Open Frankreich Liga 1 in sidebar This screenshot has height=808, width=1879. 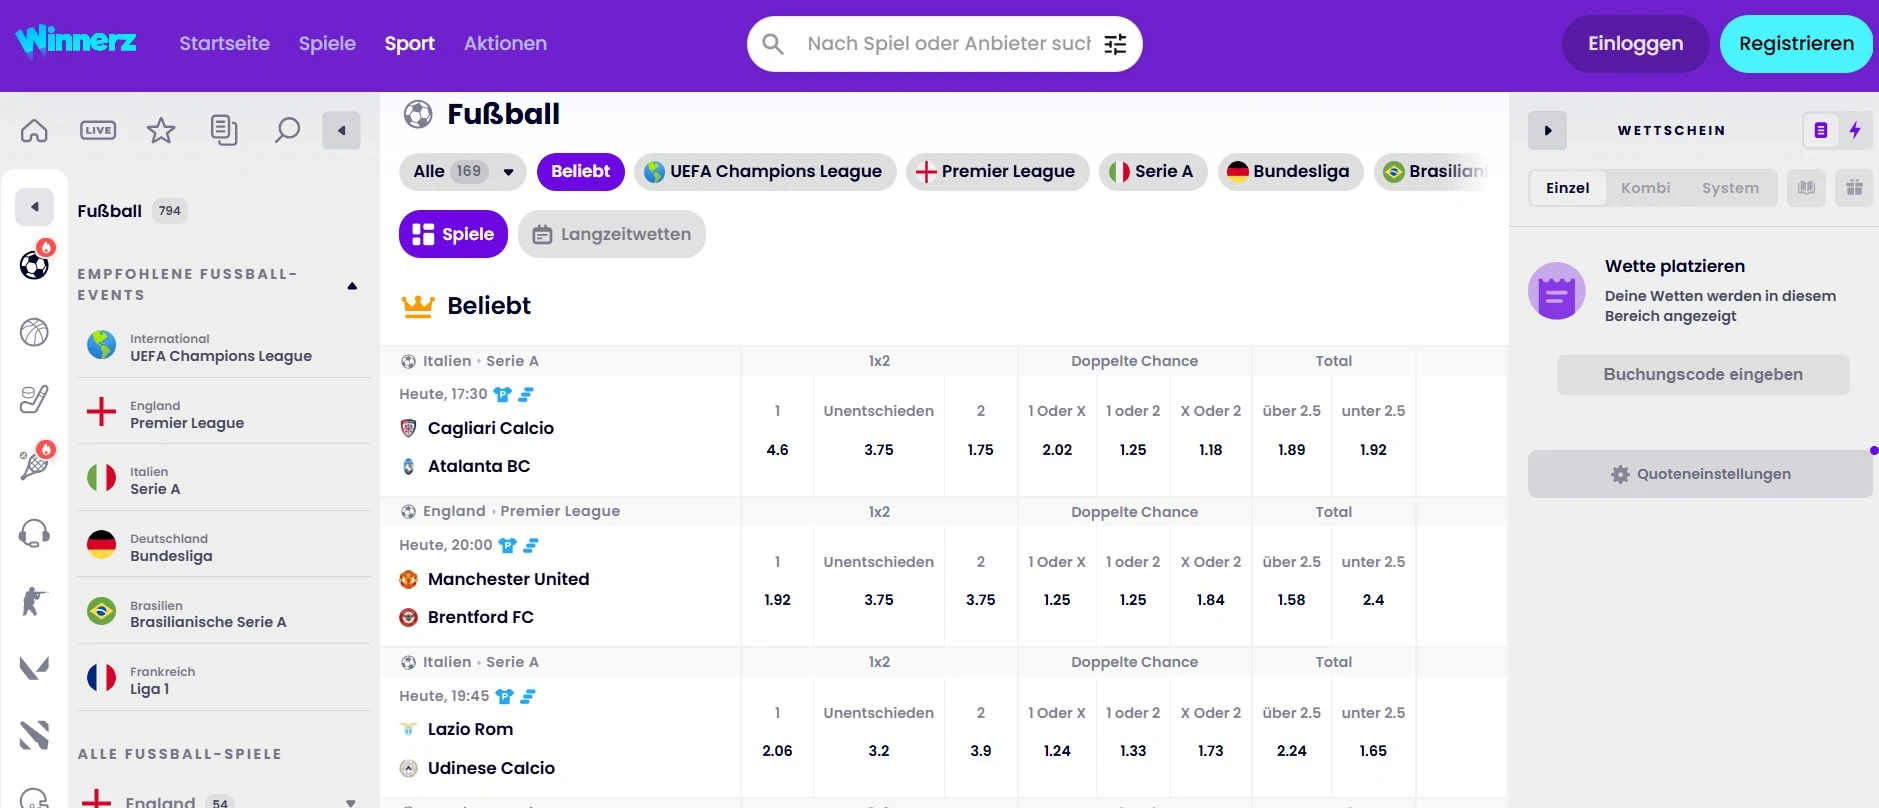point(224,678)
